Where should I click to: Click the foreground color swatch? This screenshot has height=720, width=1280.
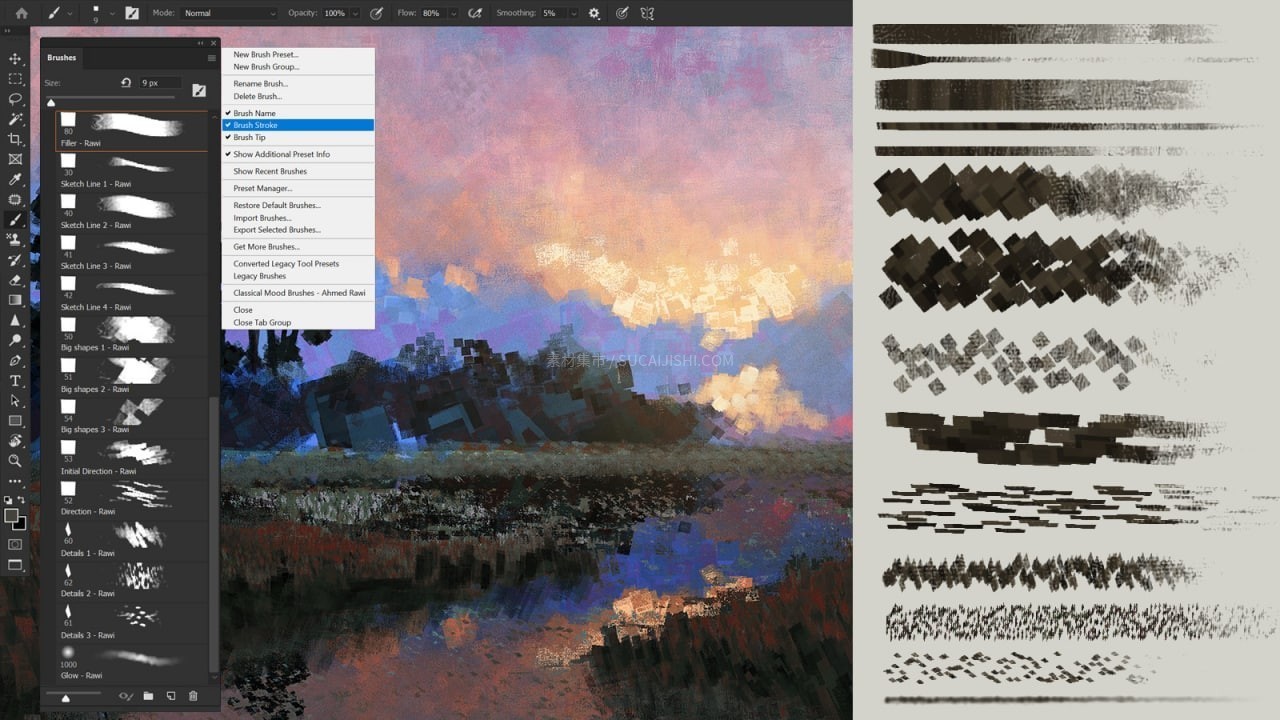11,516
